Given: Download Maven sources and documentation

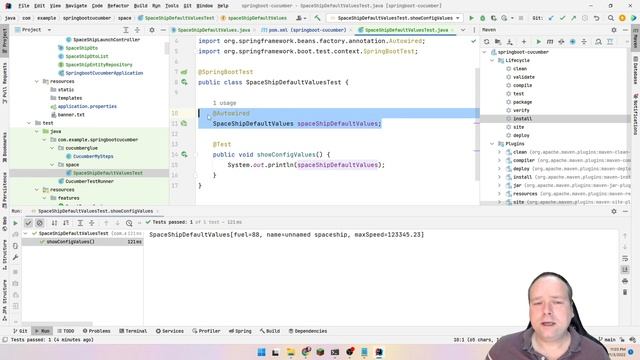Looking at the screenshot, I should coord(510,42).
